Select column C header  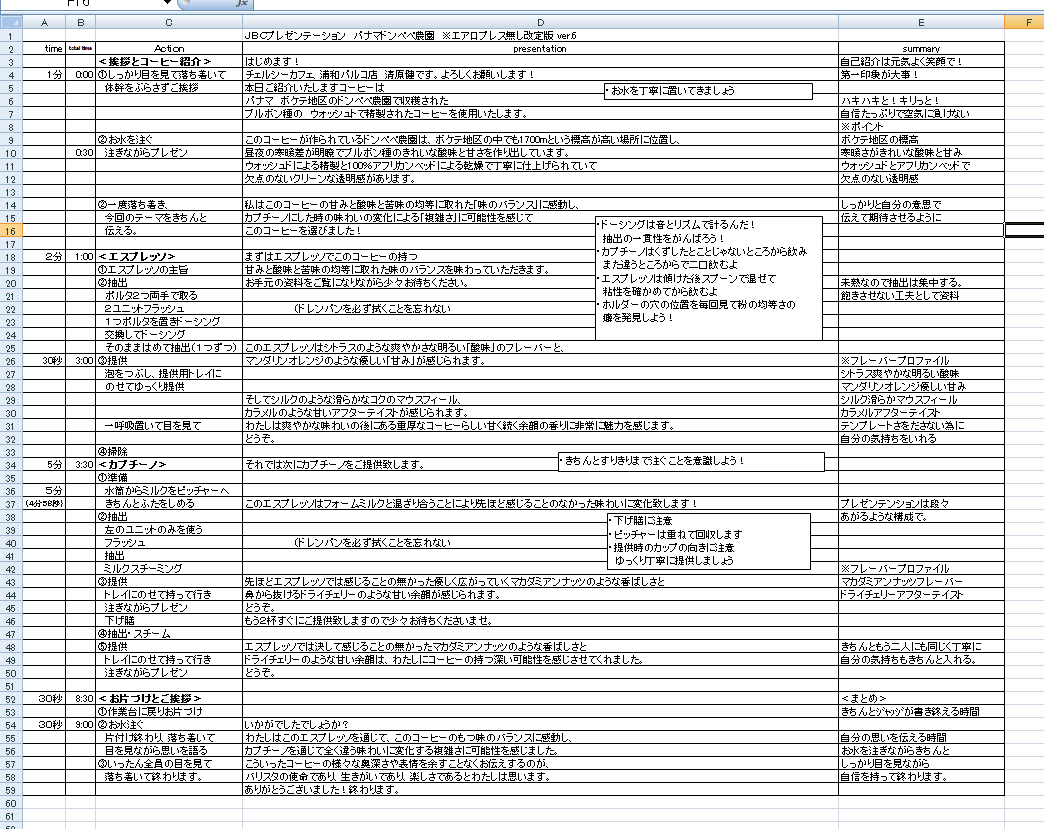point(169,22)
